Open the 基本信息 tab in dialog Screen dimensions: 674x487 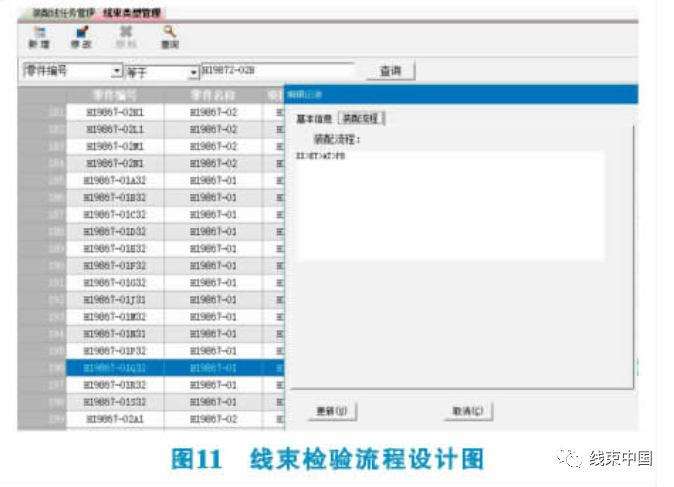coord(315,119)
